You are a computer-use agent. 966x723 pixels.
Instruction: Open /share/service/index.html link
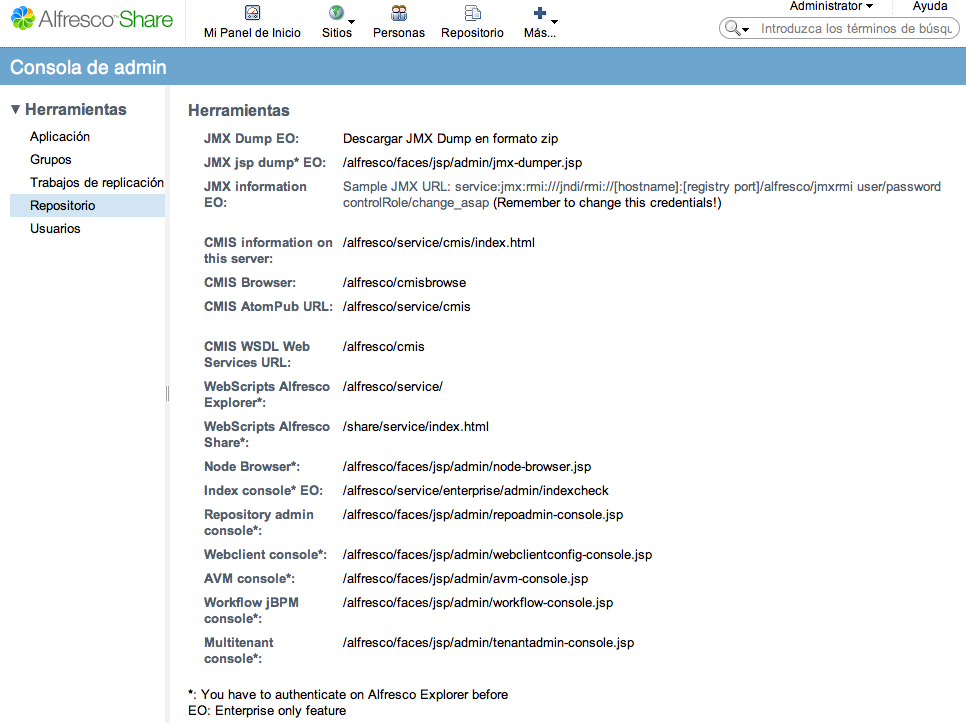pyautogui.click(x=416, y=427)
